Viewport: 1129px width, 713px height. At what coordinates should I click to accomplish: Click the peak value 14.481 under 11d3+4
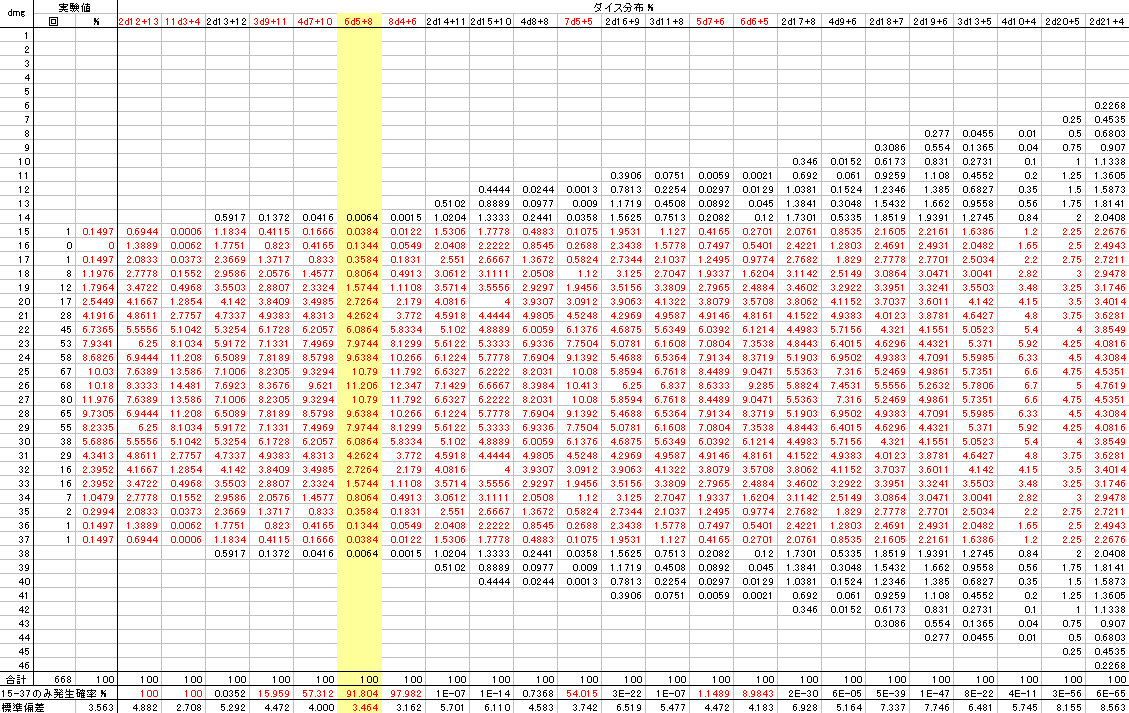click(x=183, y=385)
